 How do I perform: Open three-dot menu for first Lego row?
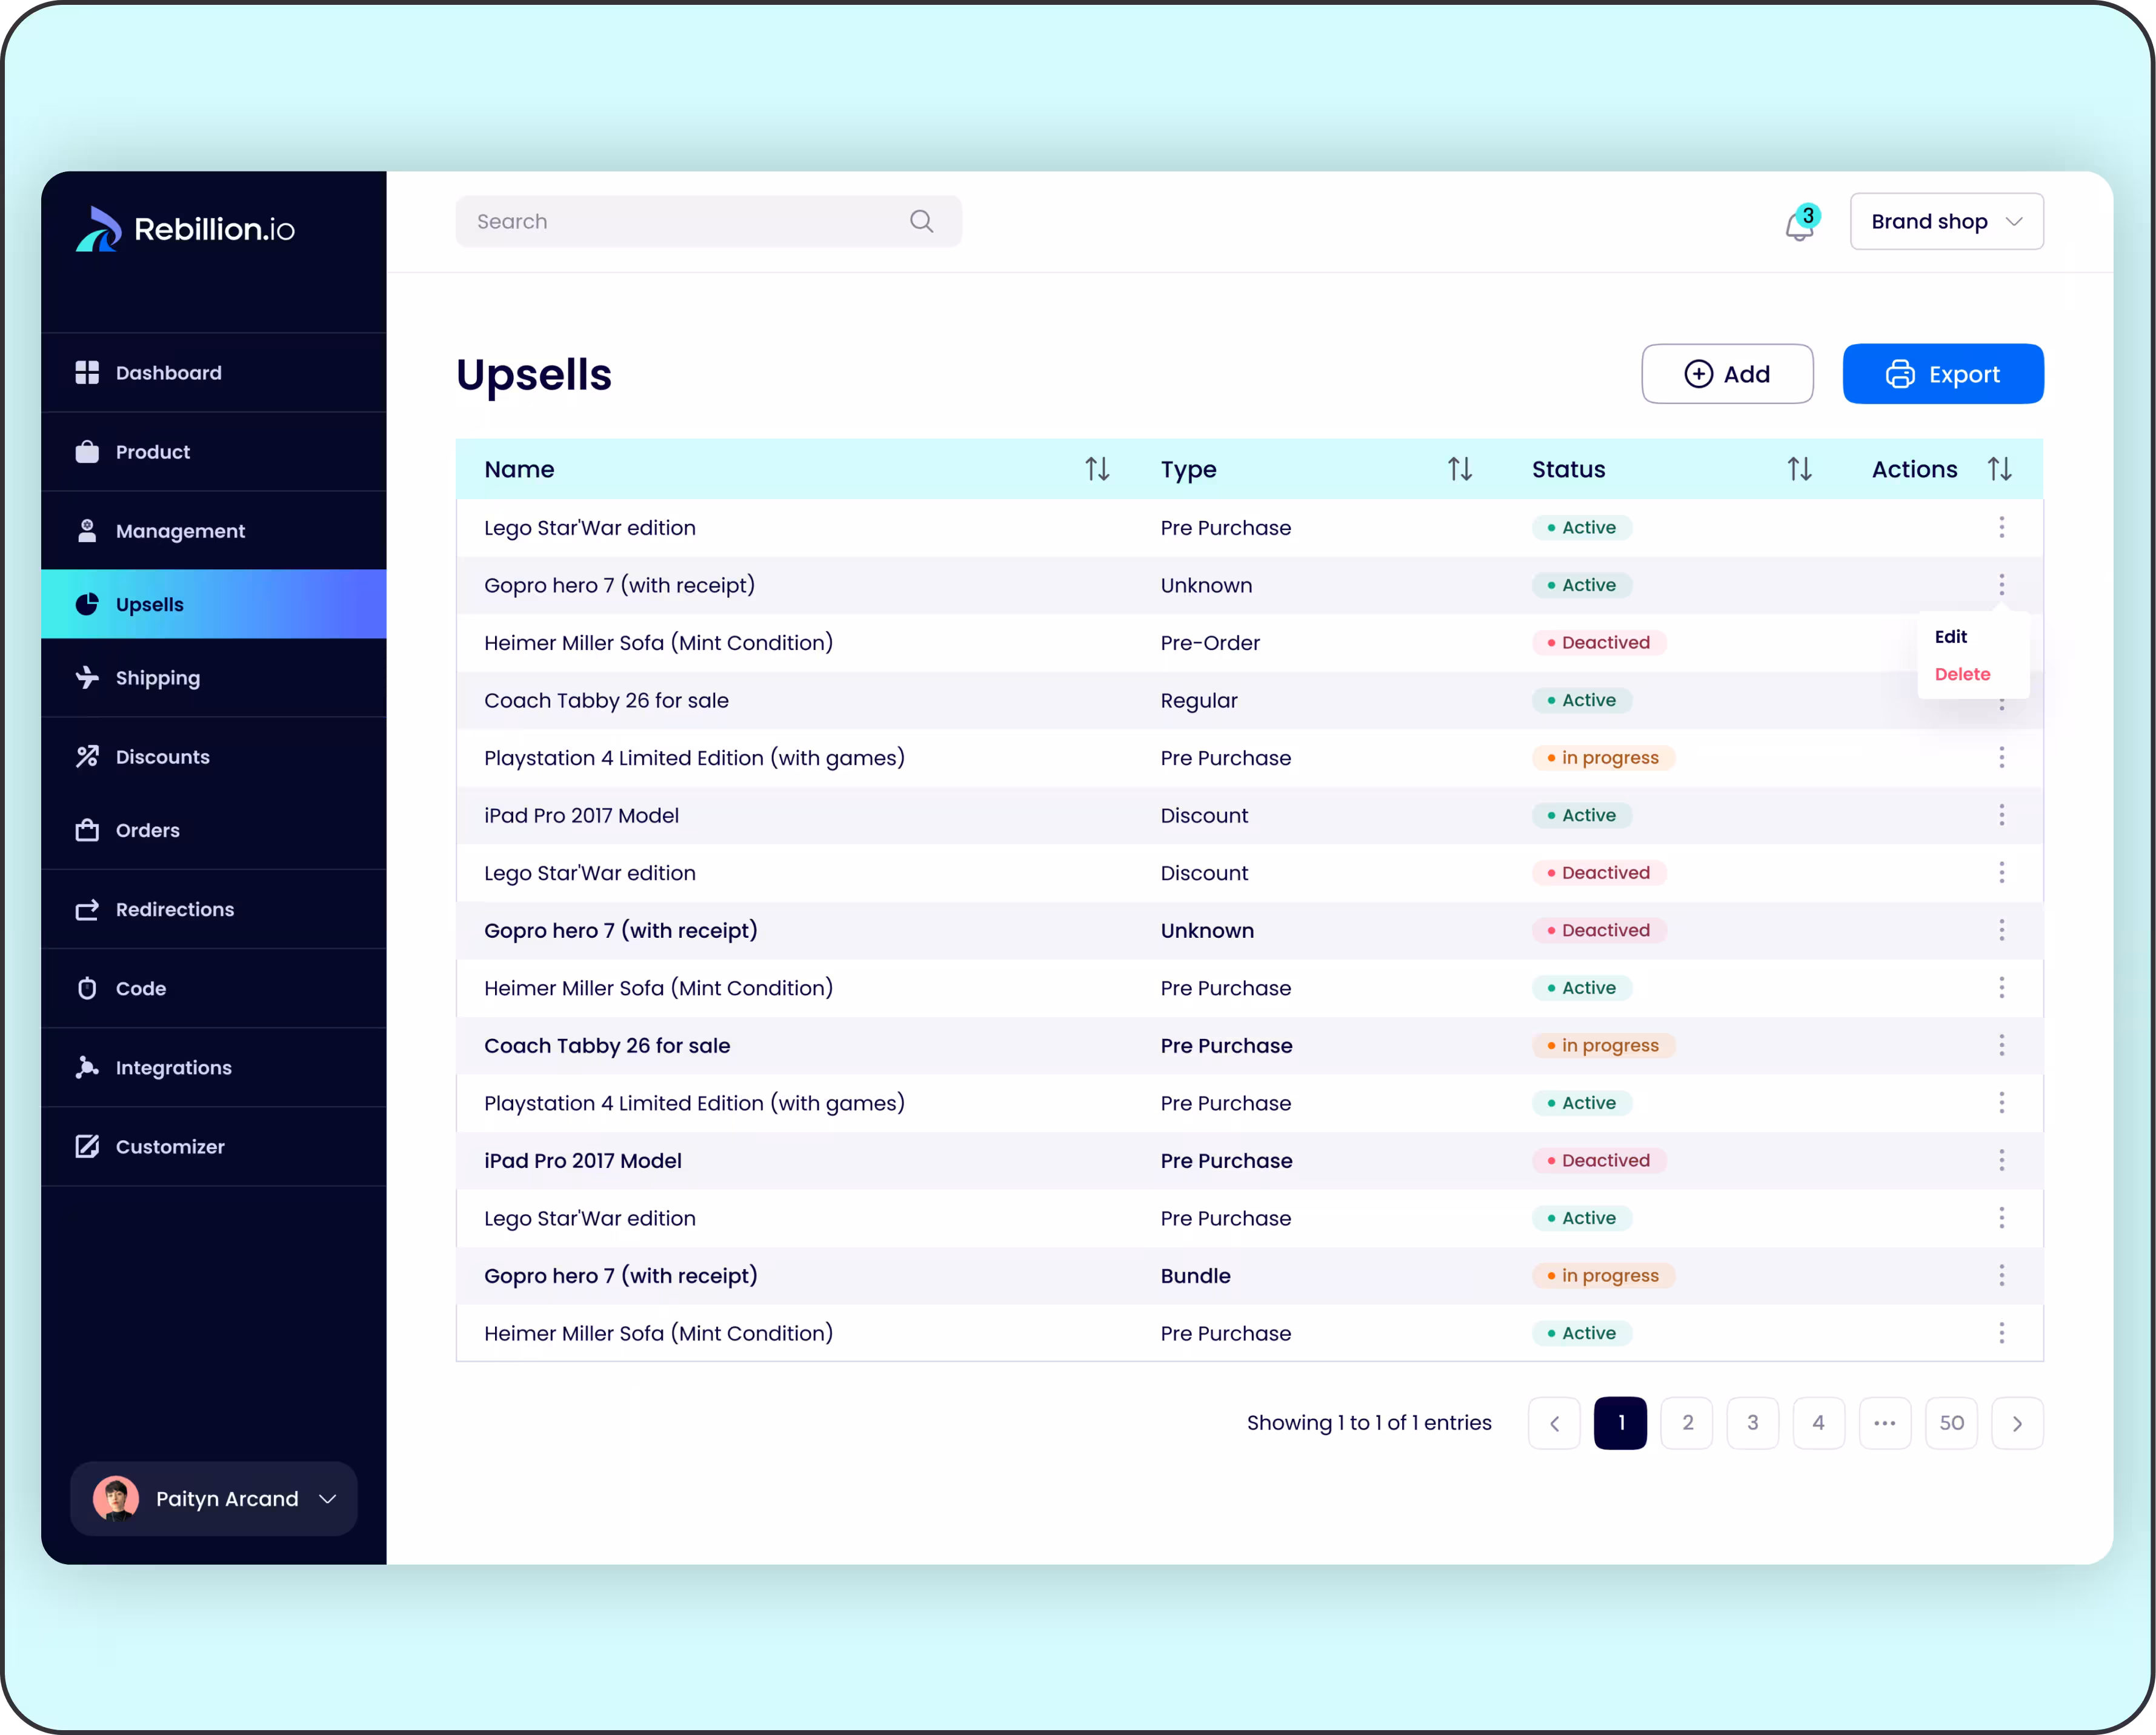tap(2001, 527)
